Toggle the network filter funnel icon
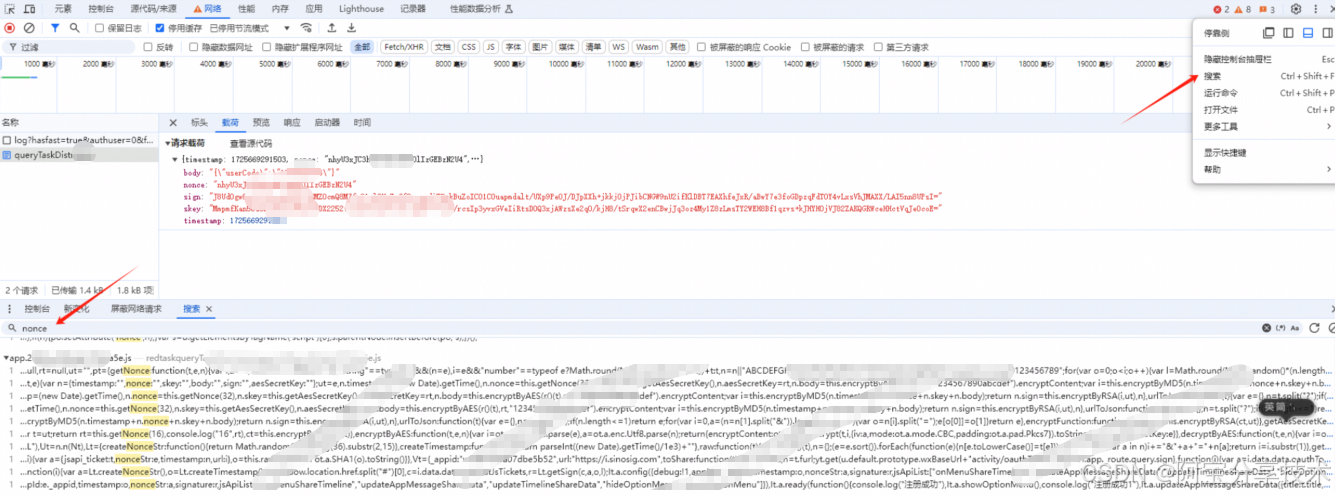This screenshot has width=1335, height=495. click(x=55, y=28)
